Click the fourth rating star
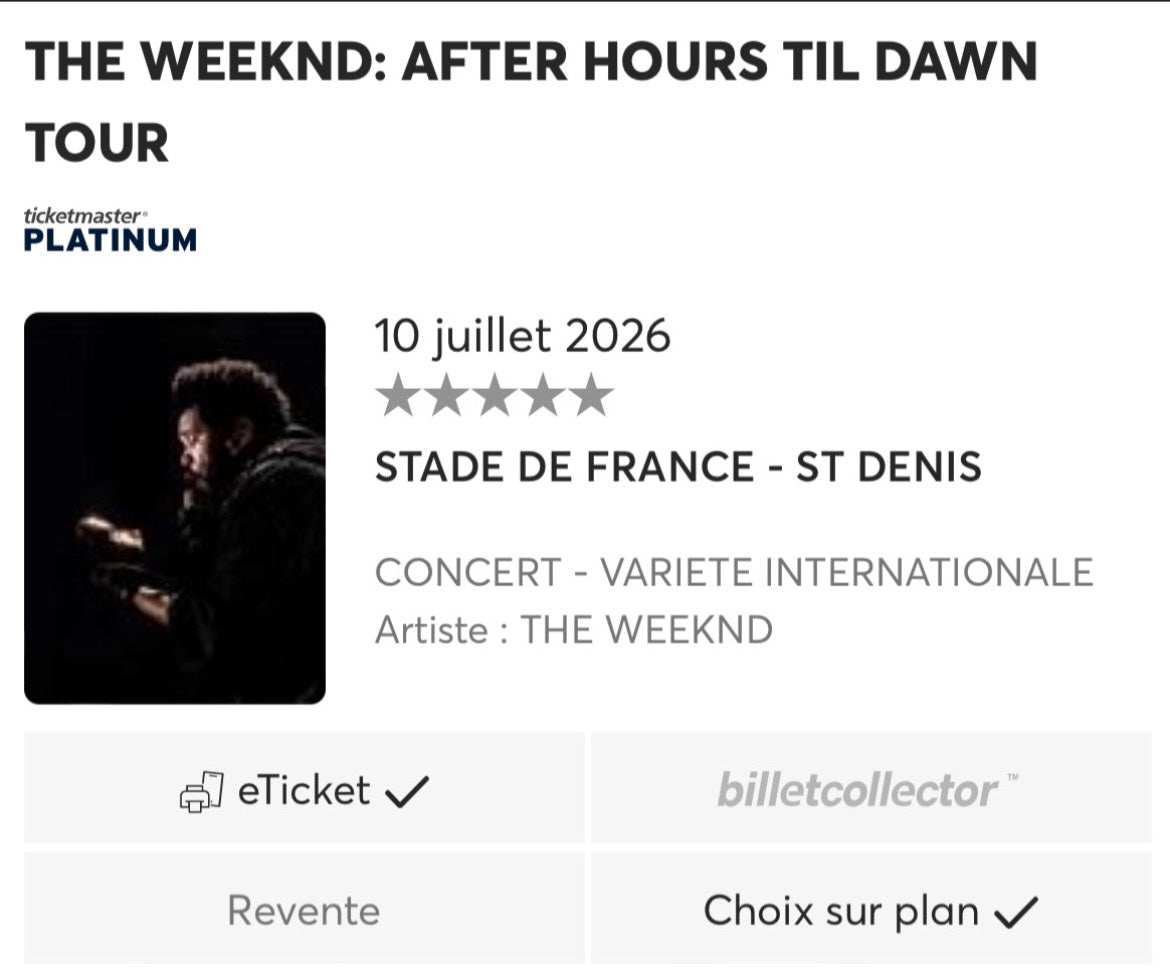This screenshot has width=1170, height=968. pyautogui.click(x=541, y=396)
